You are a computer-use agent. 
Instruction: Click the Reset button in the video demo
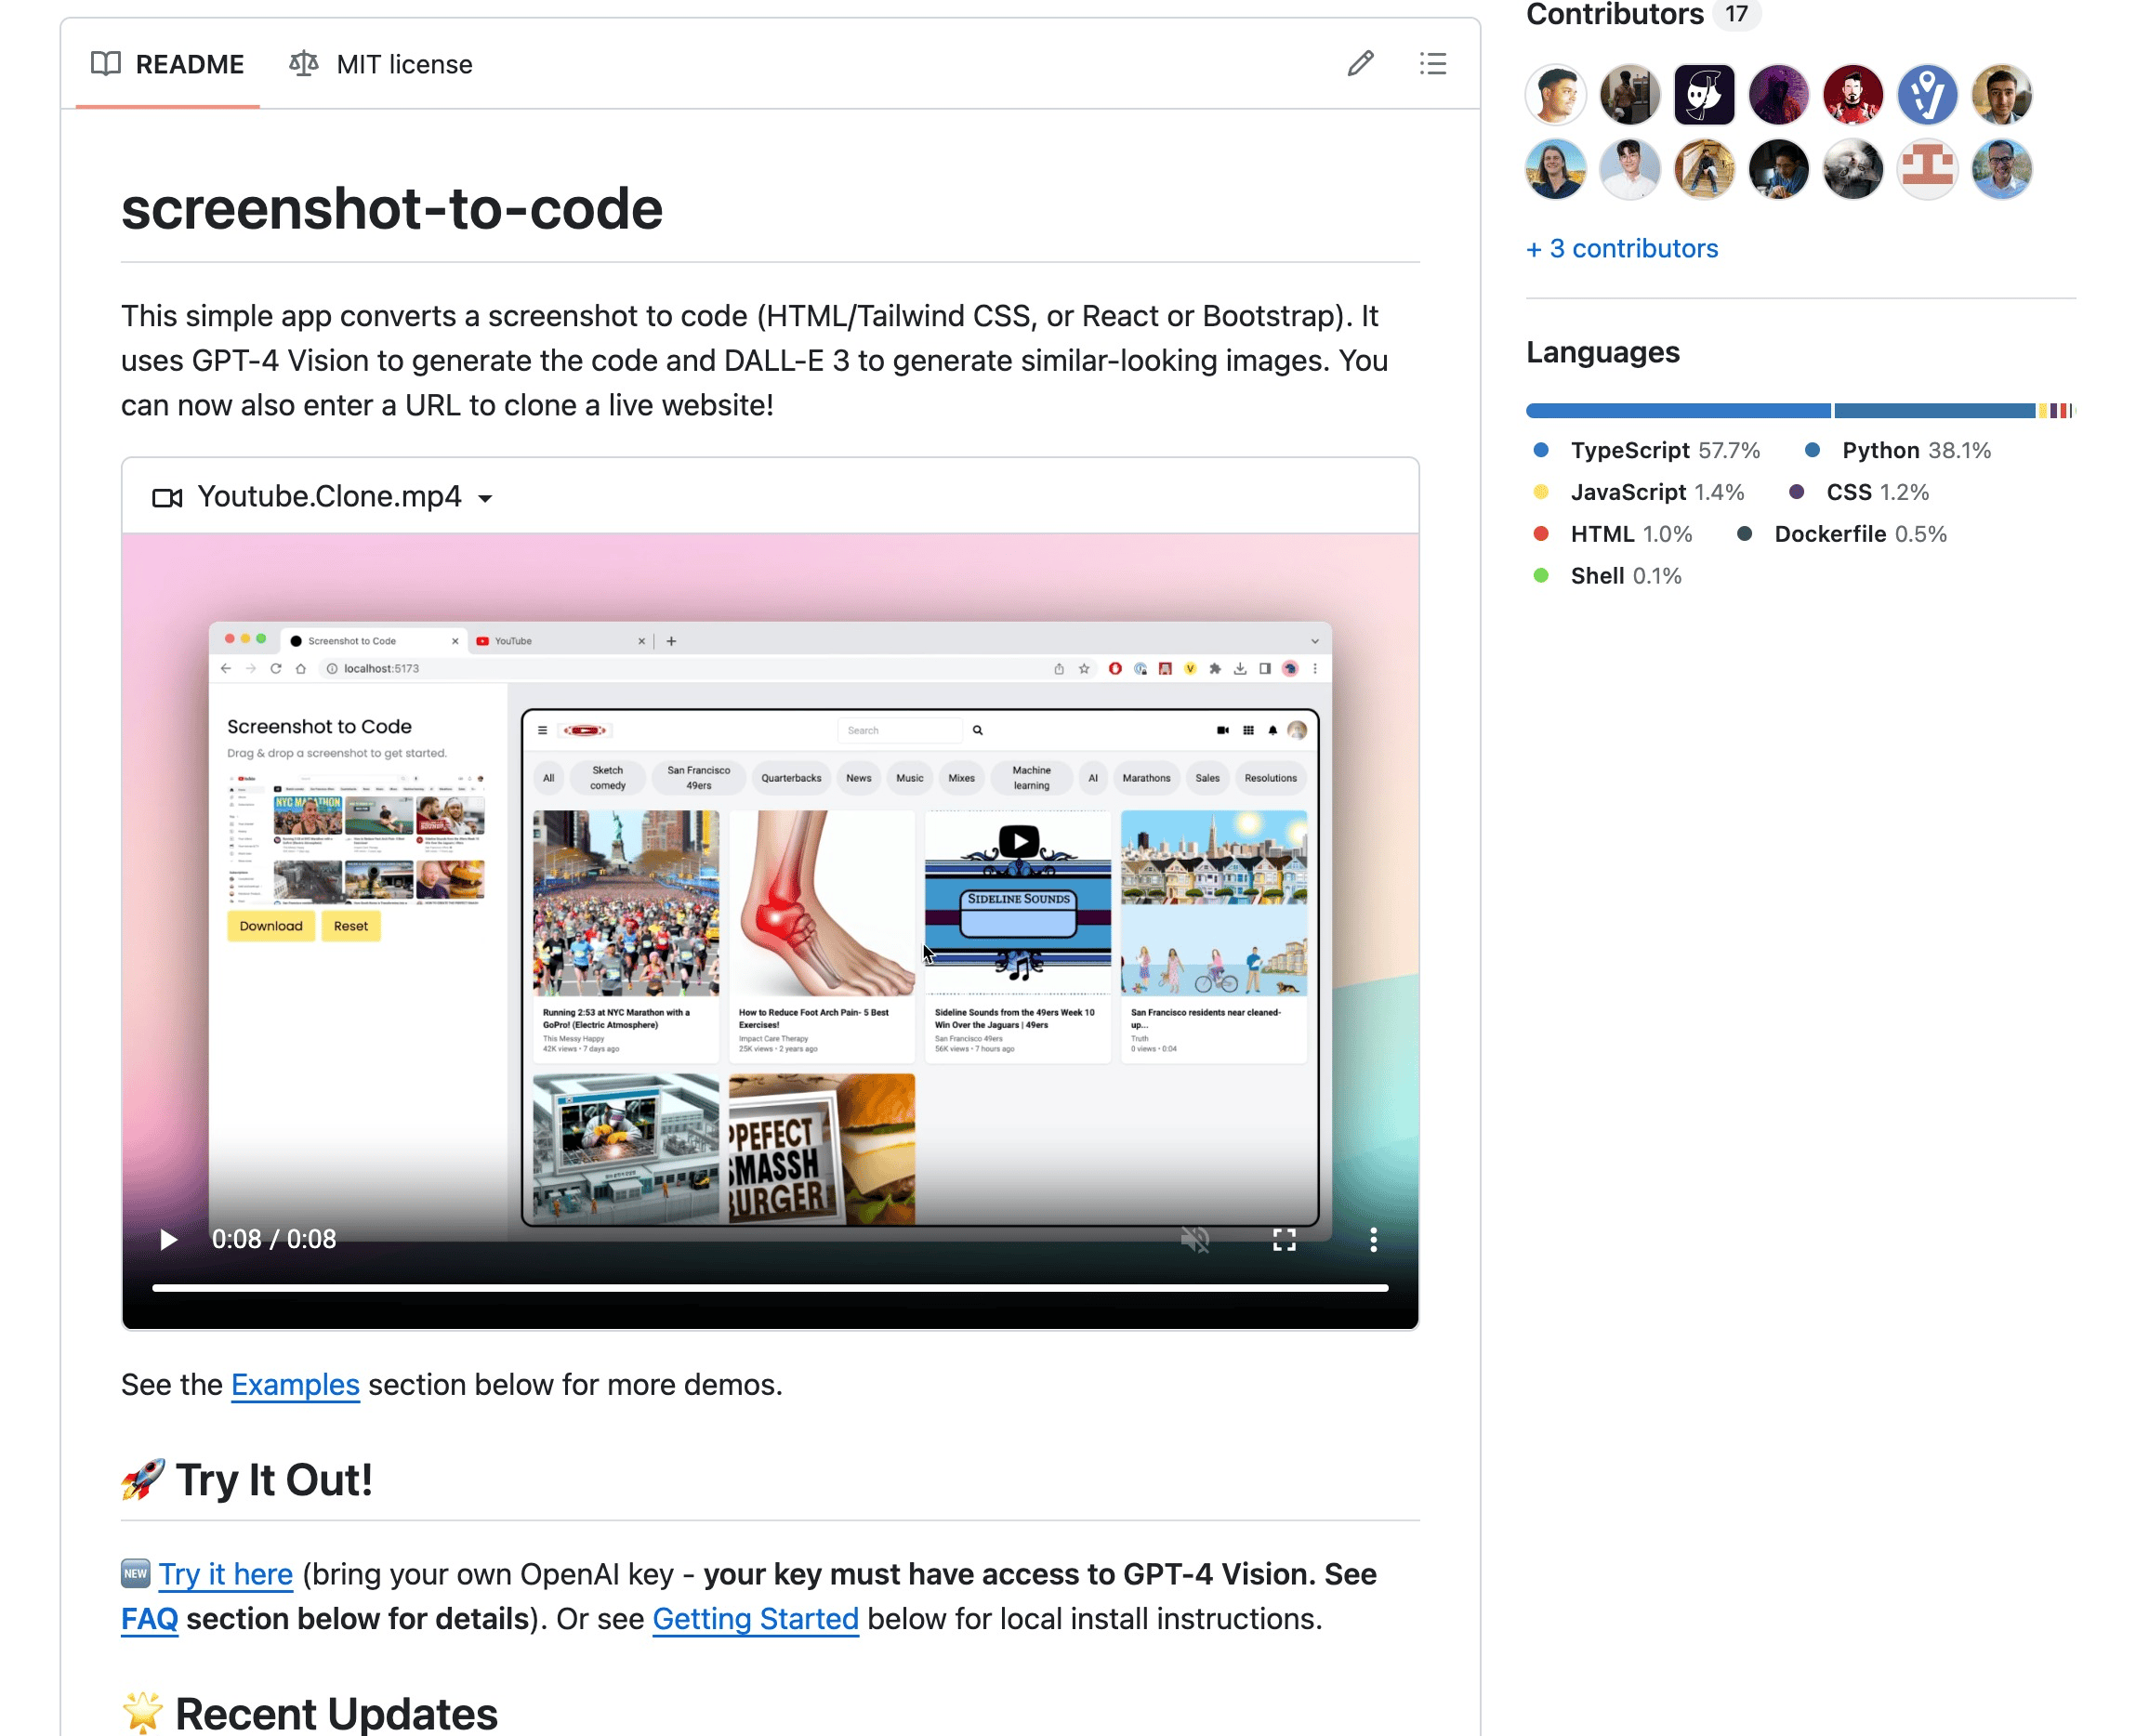(351, 926)
